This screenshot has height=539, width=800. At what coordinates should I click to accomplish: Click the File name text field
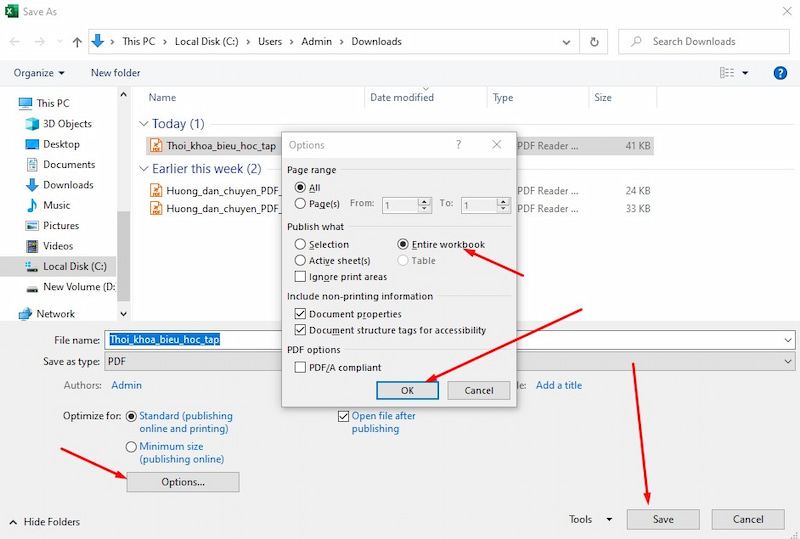click(449, 340)
